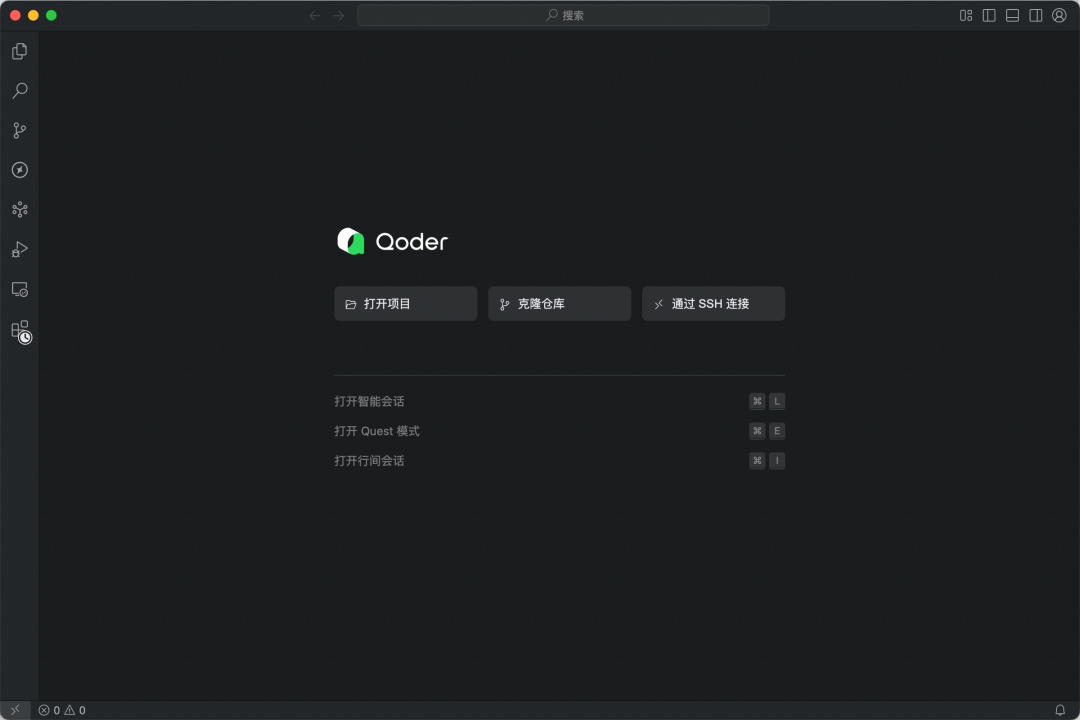Open the Explorer files view
The width and height of the screenshot is (1080, 720).
click(19, 51)
